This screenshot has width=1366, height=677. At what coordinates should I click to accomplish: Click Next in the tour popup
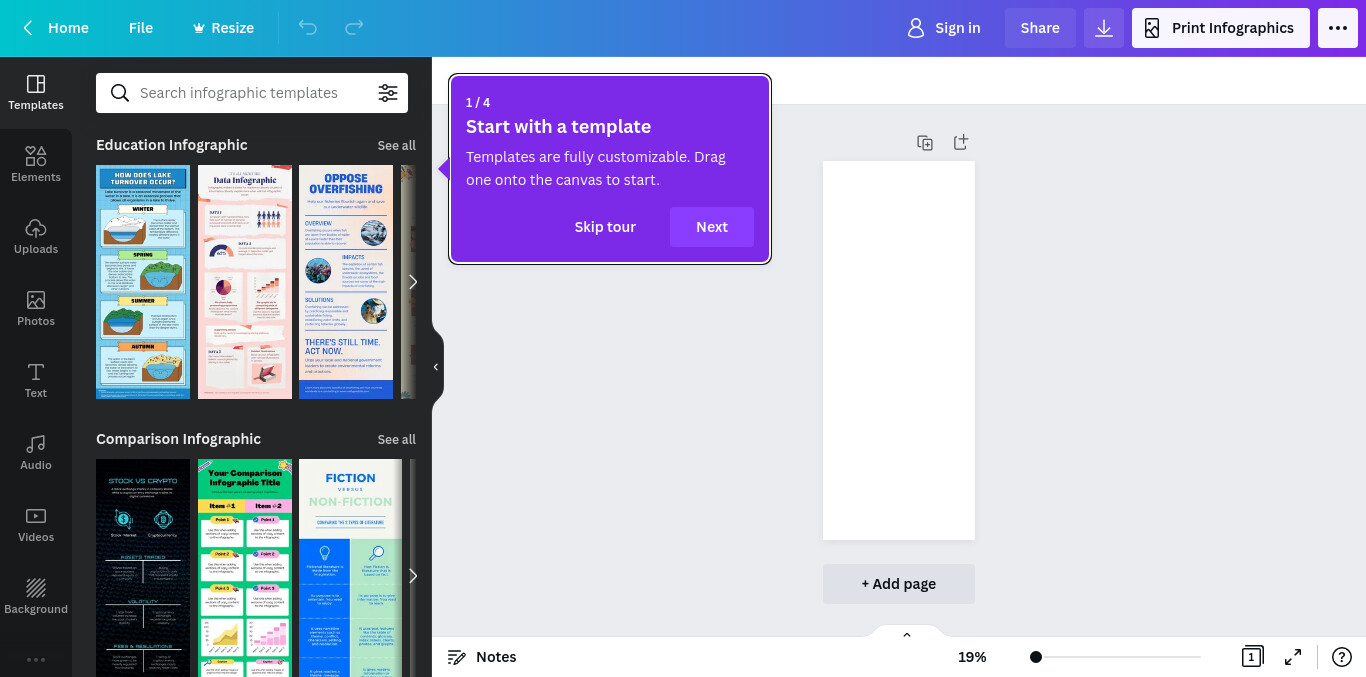(x=712, y=227)
